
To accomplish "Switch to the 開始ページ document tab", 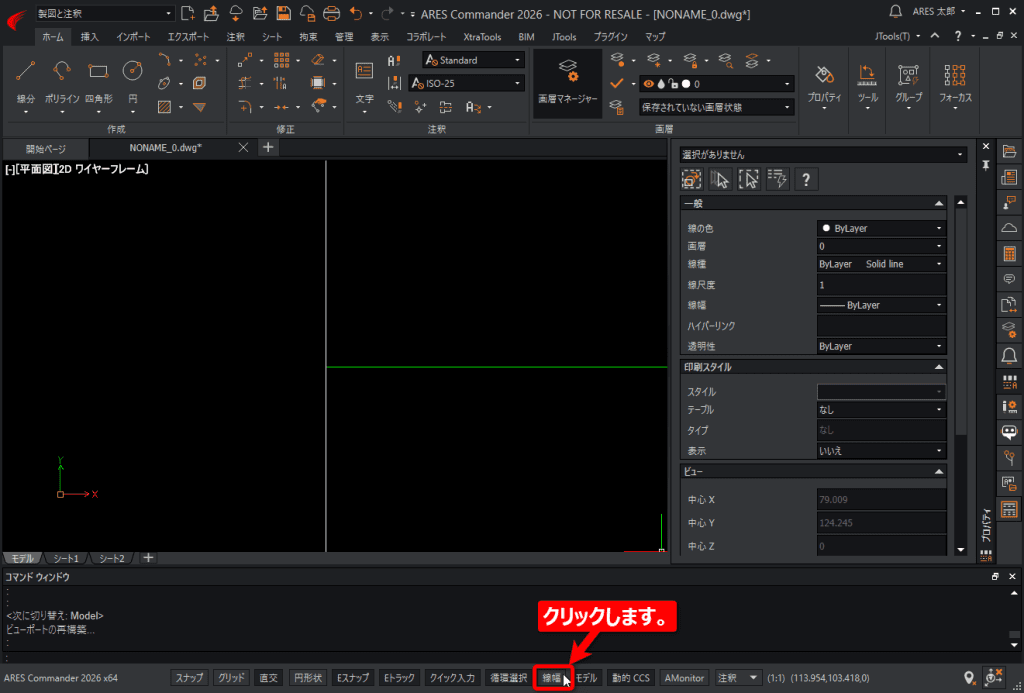I will pyautogui.click(x=46, y=148).
